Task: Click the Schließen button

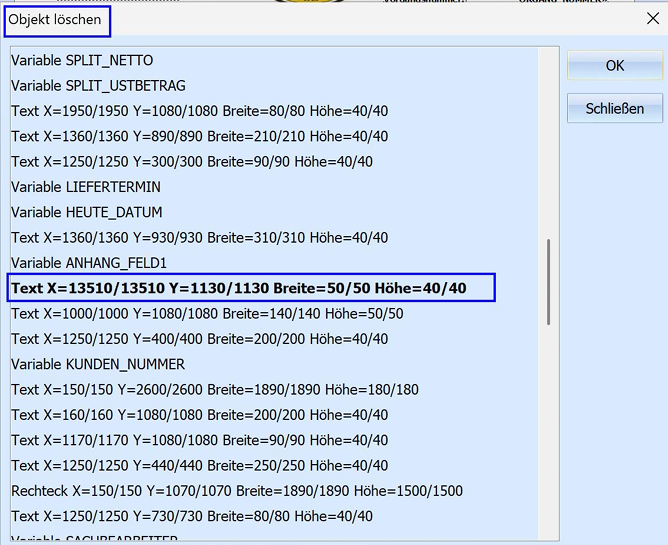Action: click(615, 109)
